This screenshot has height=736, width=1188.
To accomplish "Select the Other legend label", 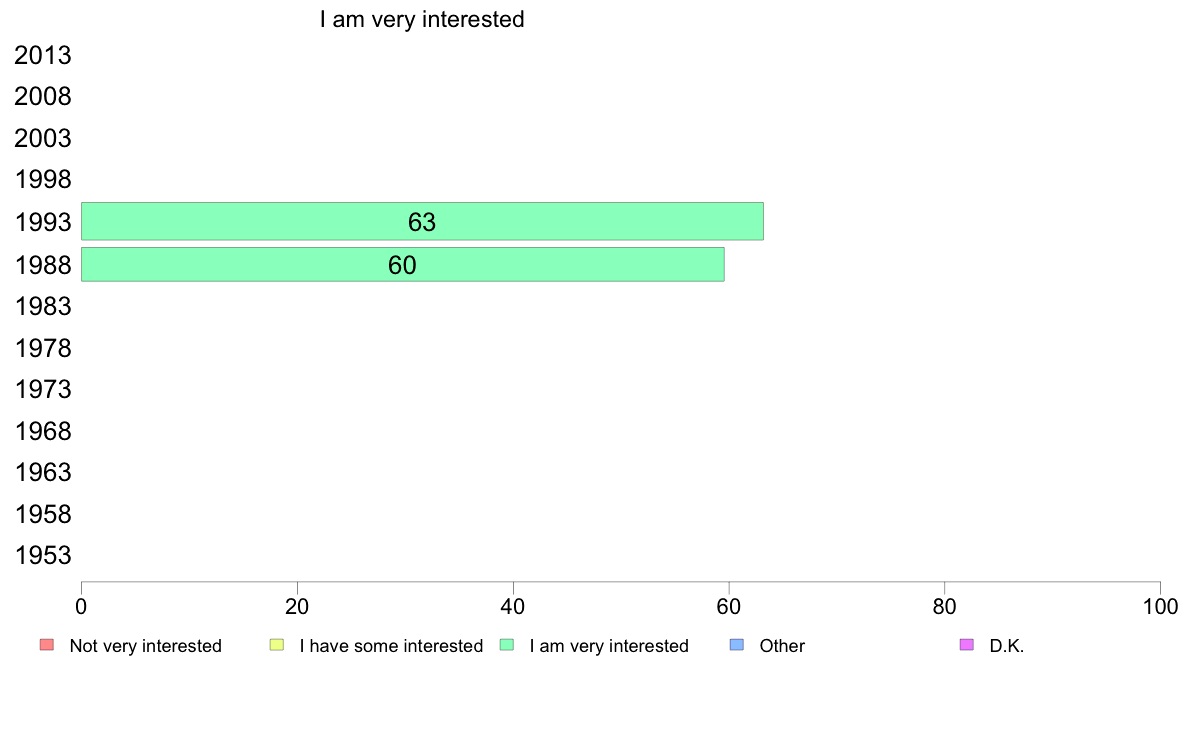I will [x=782, y=646].
